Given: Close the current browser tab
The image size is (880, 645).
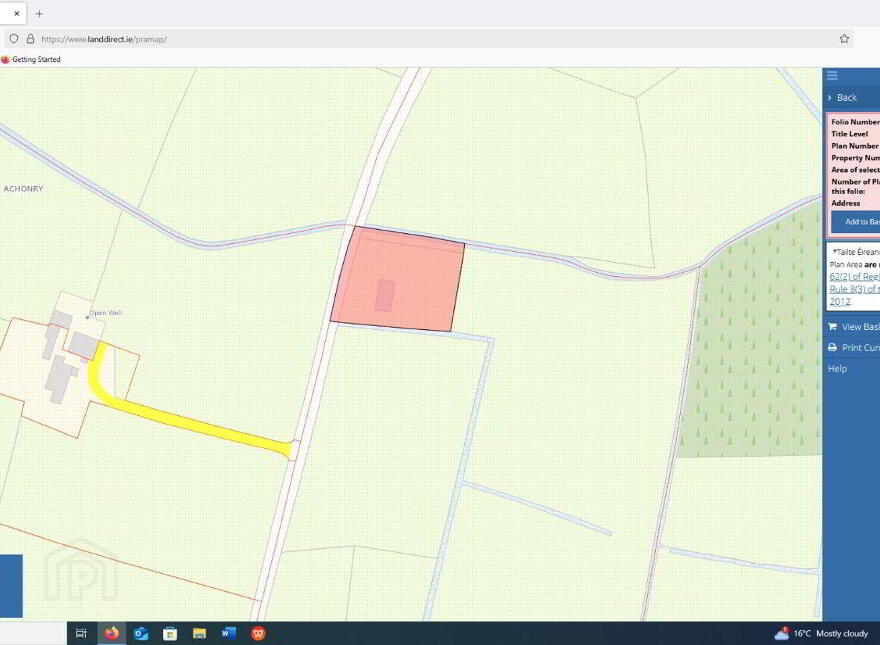Looking at the screenshot, I should click(17, 13).
